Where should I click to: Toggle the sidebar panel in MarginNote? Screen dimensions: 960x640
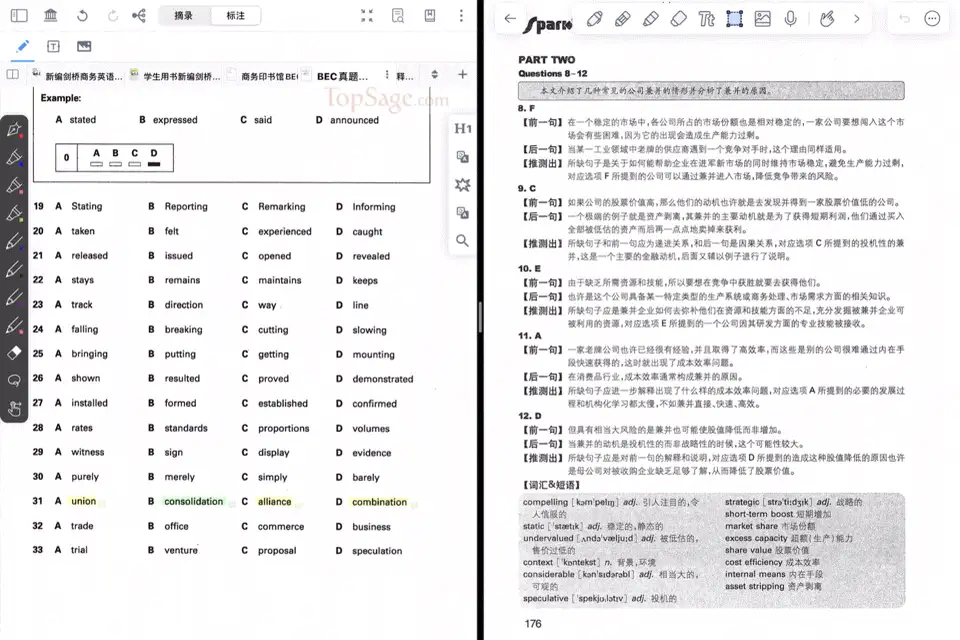coord(19,15)
